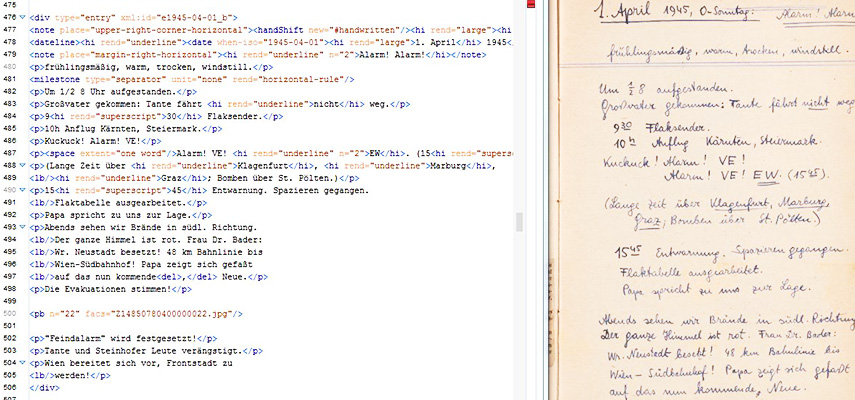Collapse the paragraph fold at line 490
This screenshot has width=855, height=400.
click(x=22, y=190)
